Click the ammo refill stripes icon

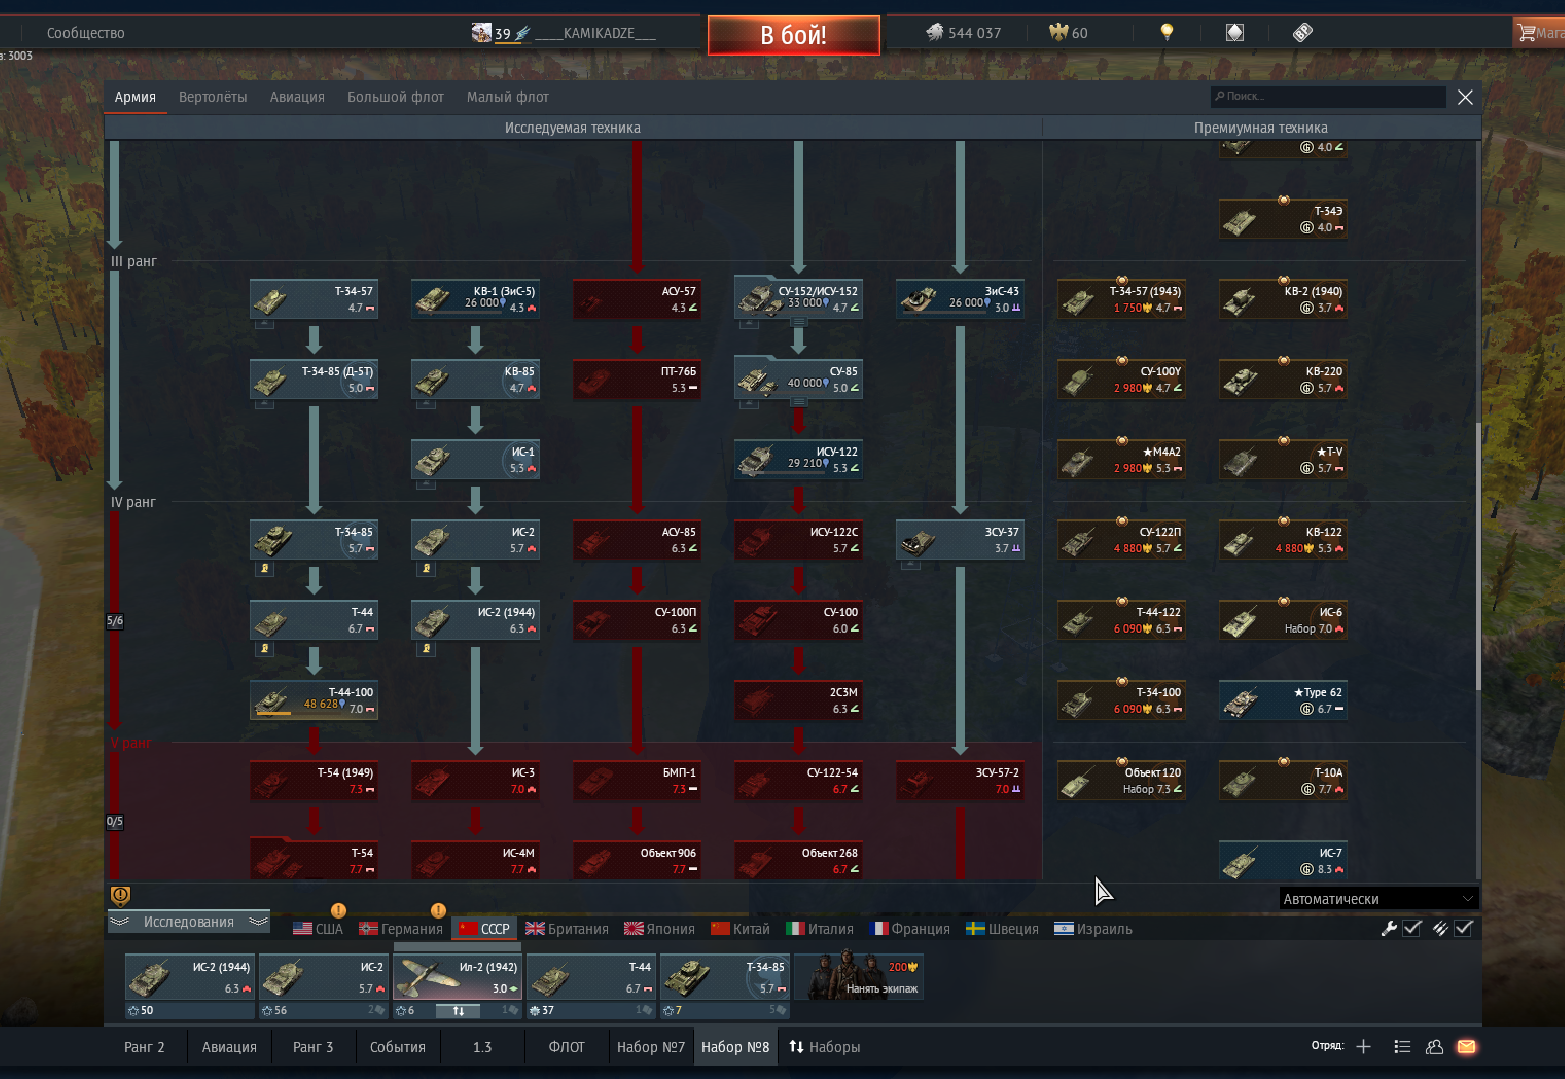point(1440,928)
